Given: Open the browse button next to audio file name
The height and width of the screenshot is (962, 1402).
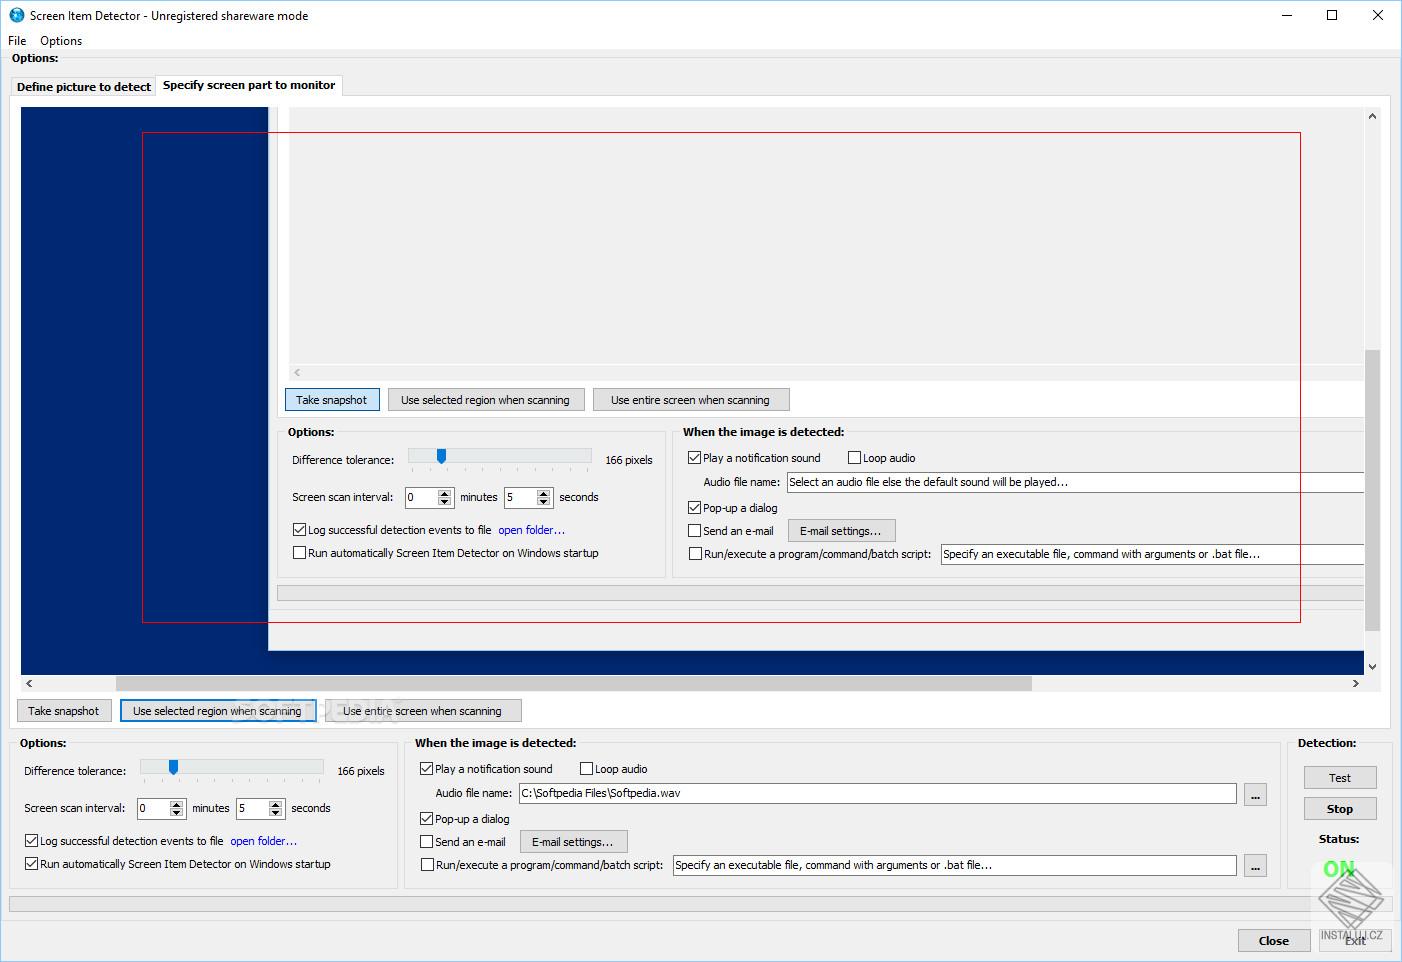Looking at the screenshot, I should click(x=1255, y=793).
